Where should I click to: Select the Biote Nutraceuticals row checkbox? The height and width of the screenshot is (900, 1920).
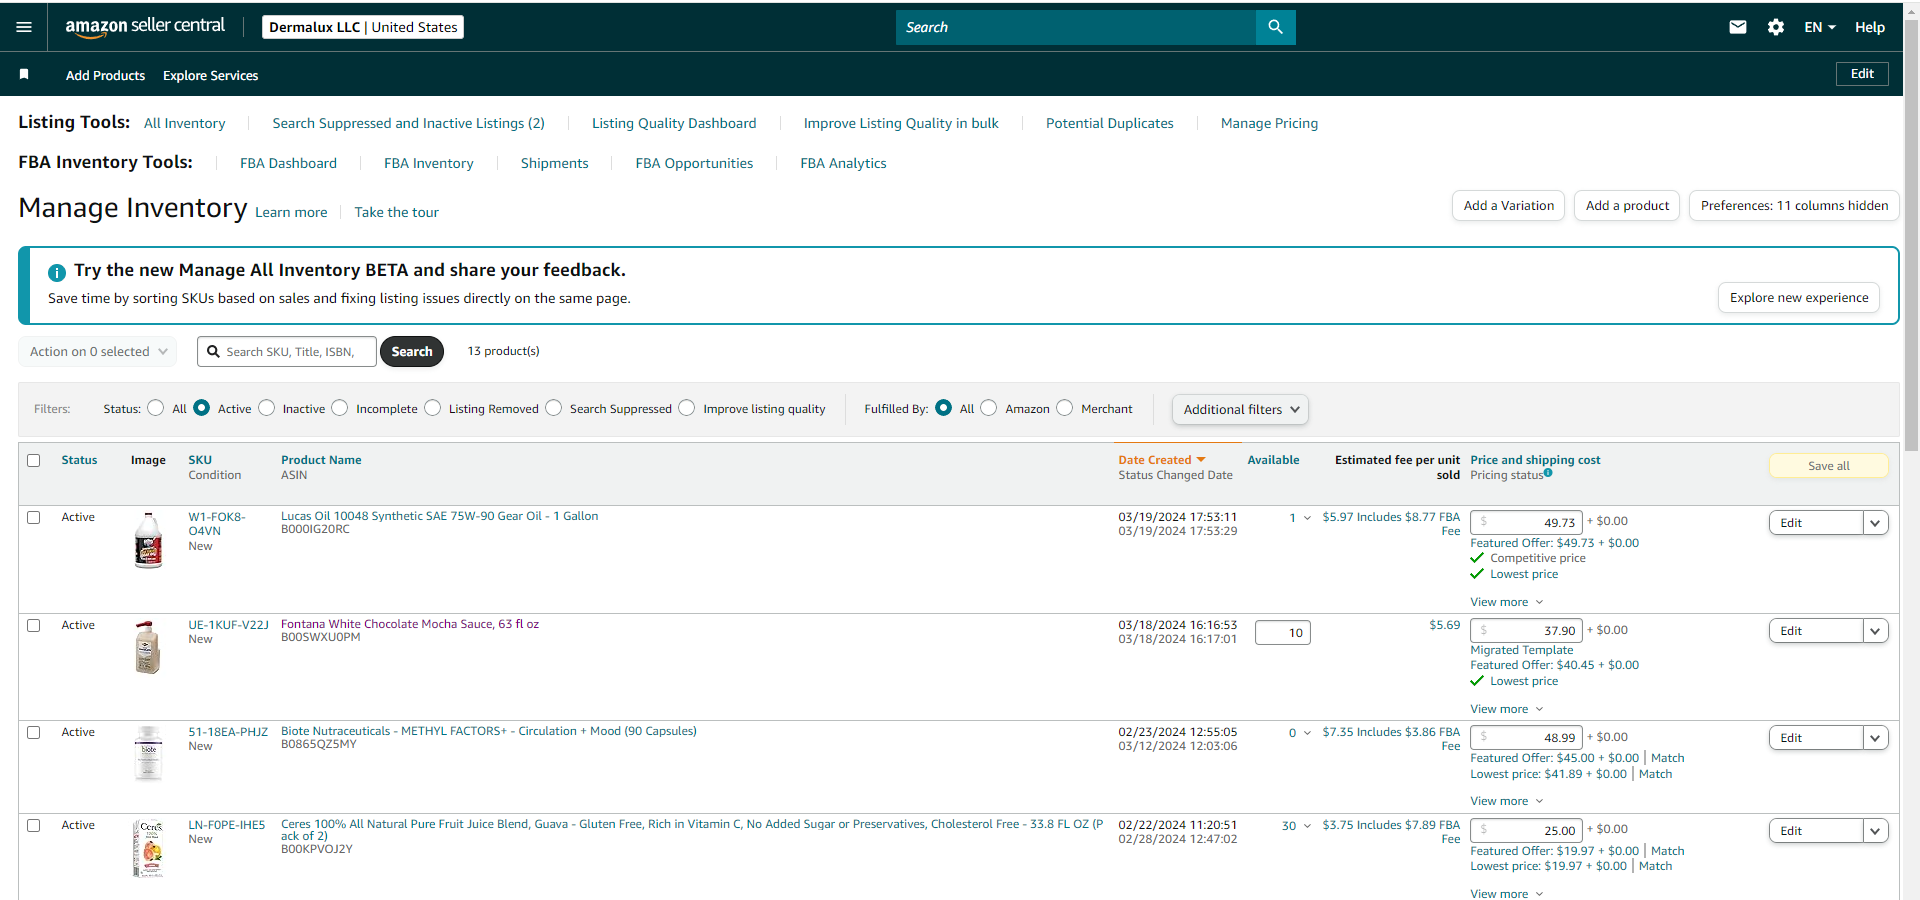[34, 732]
